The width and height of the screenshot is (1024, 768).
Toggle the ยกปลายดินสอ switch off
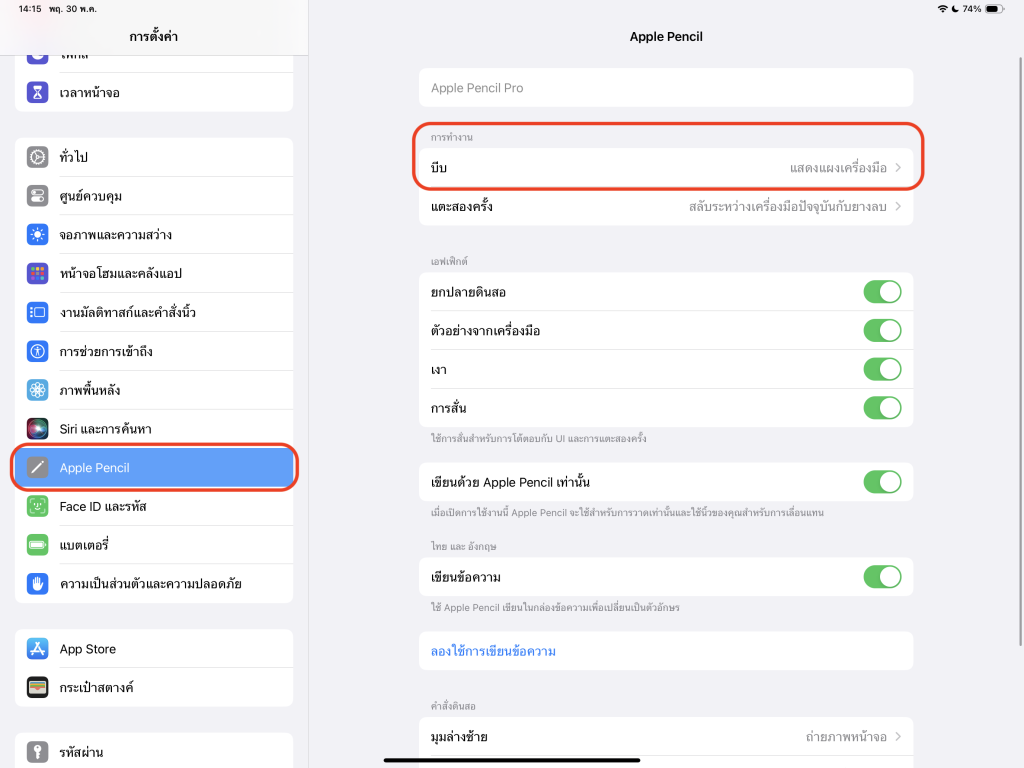tap(882, 292)
